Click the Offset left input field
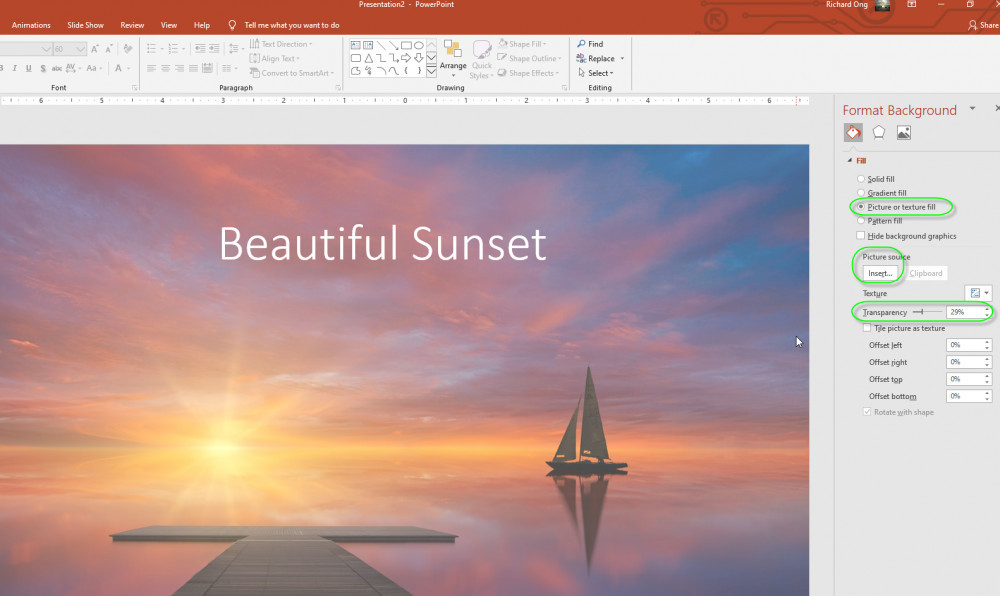Screen dimensions: 1000x596 964,345
